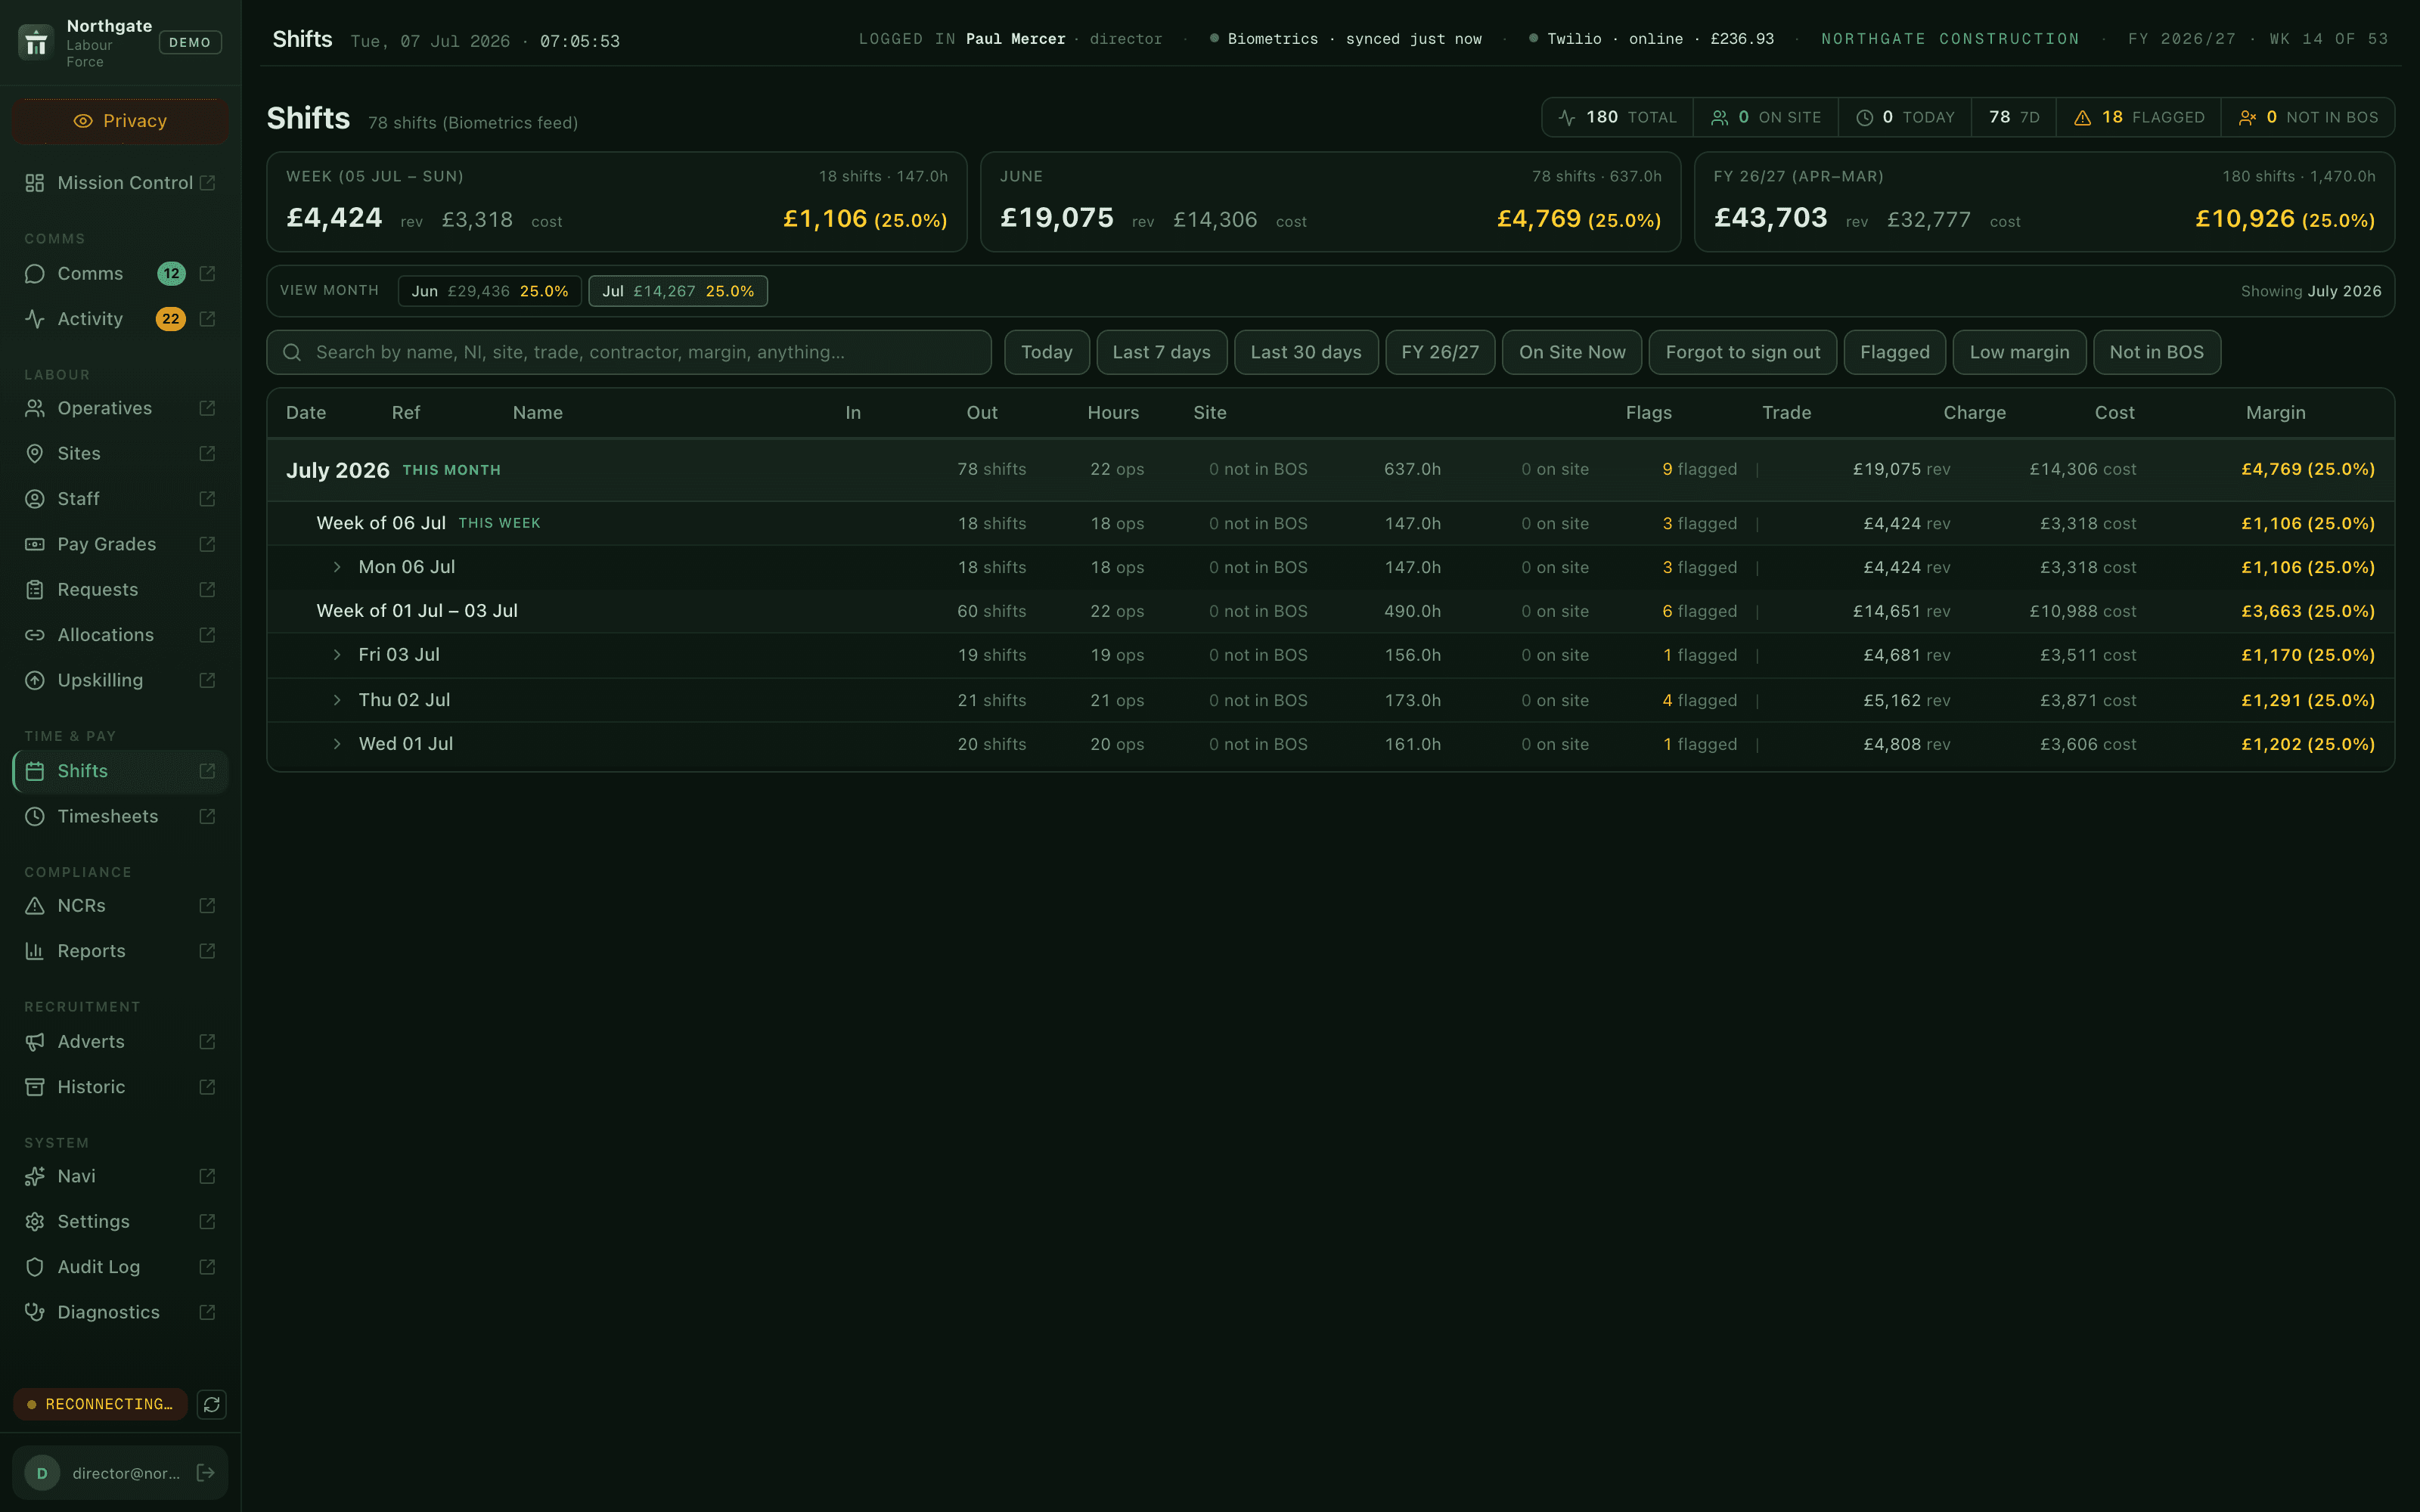Click the 0 Today stat pill
This screenshot has width=2420, height=1512.
[1905, 118]
